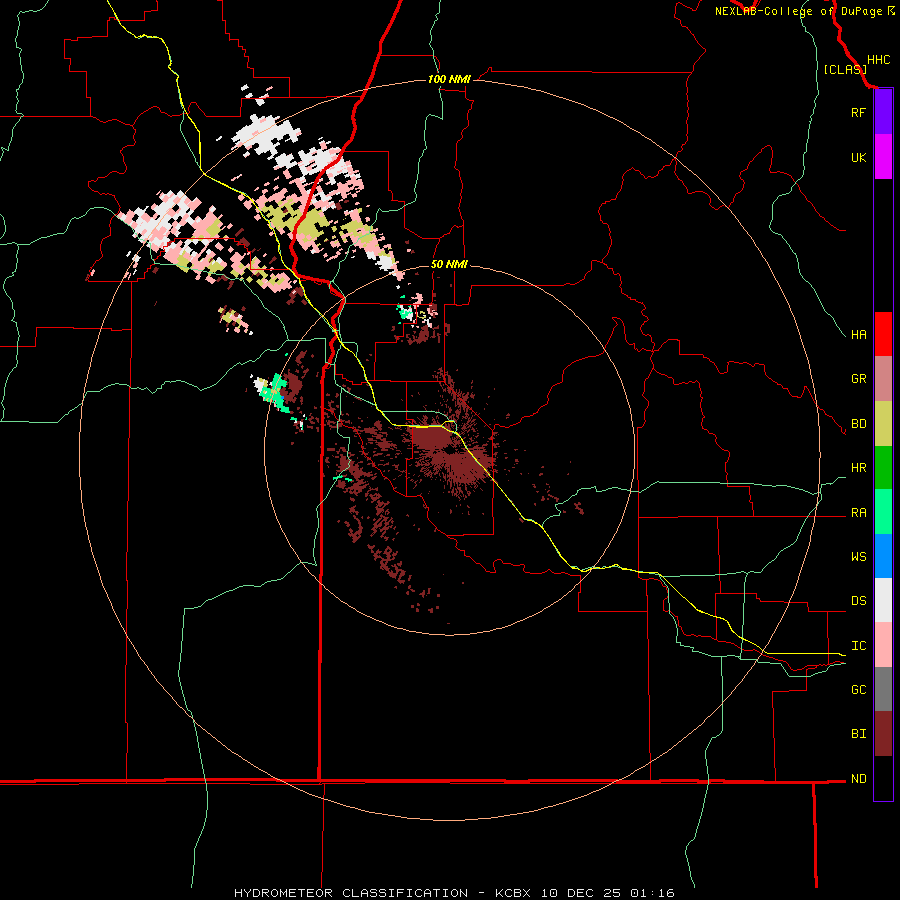Select the IC ice crystals pink swatch
900x900 pixels.
pos(883,645)
